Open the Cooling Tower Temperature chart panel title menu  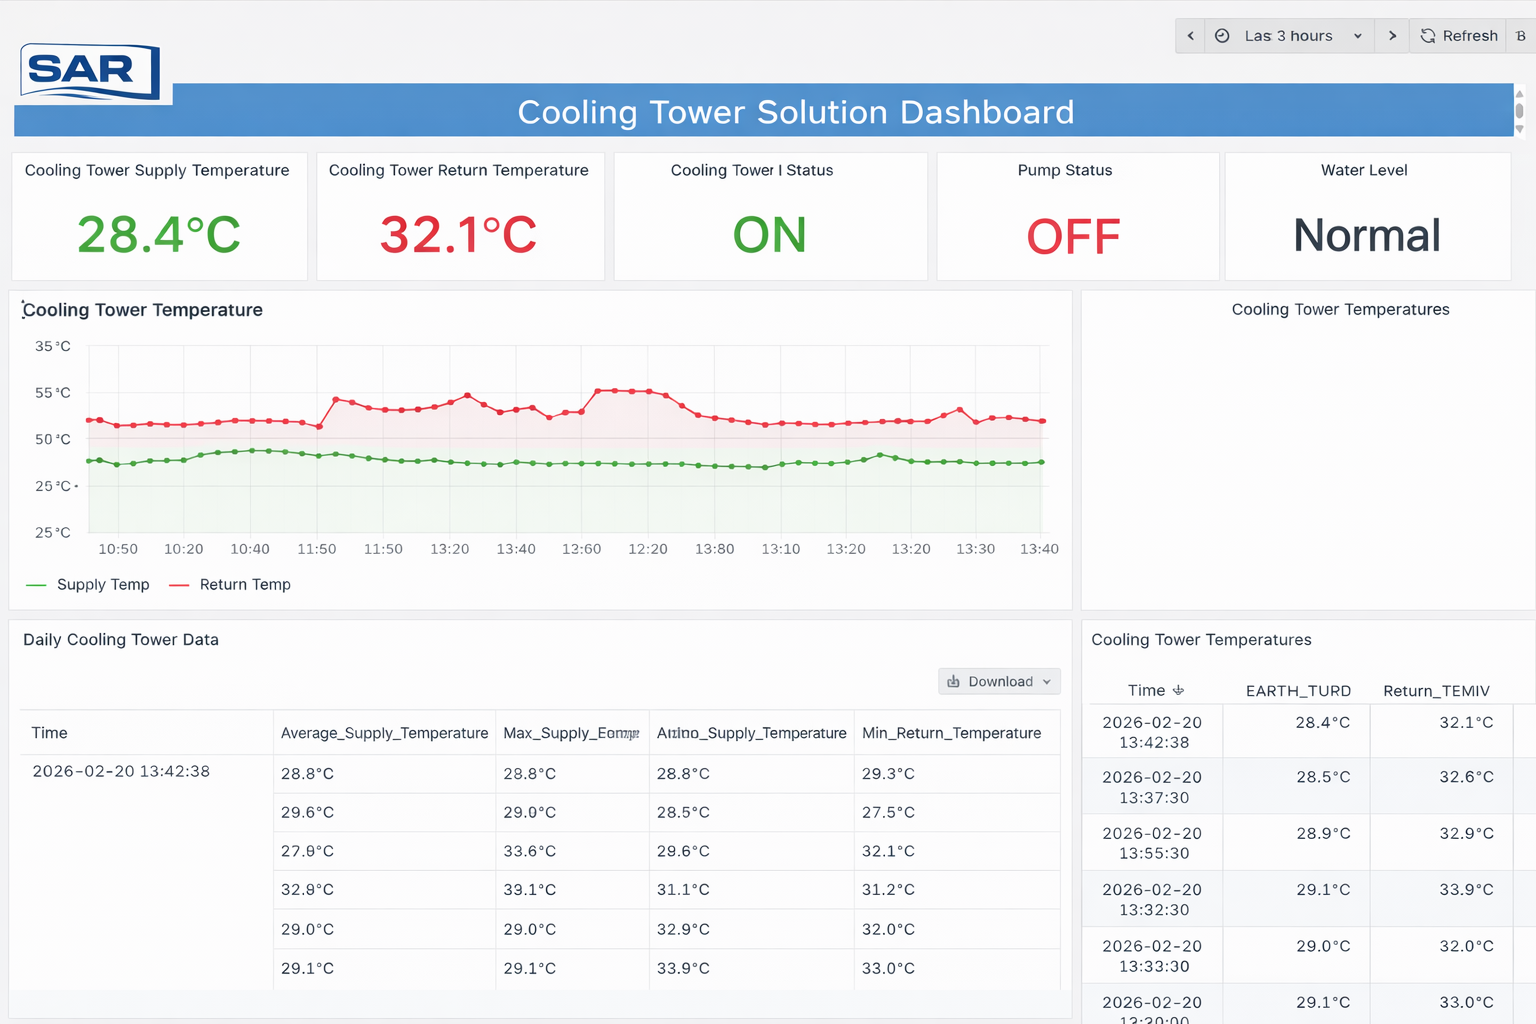point(143,310)
